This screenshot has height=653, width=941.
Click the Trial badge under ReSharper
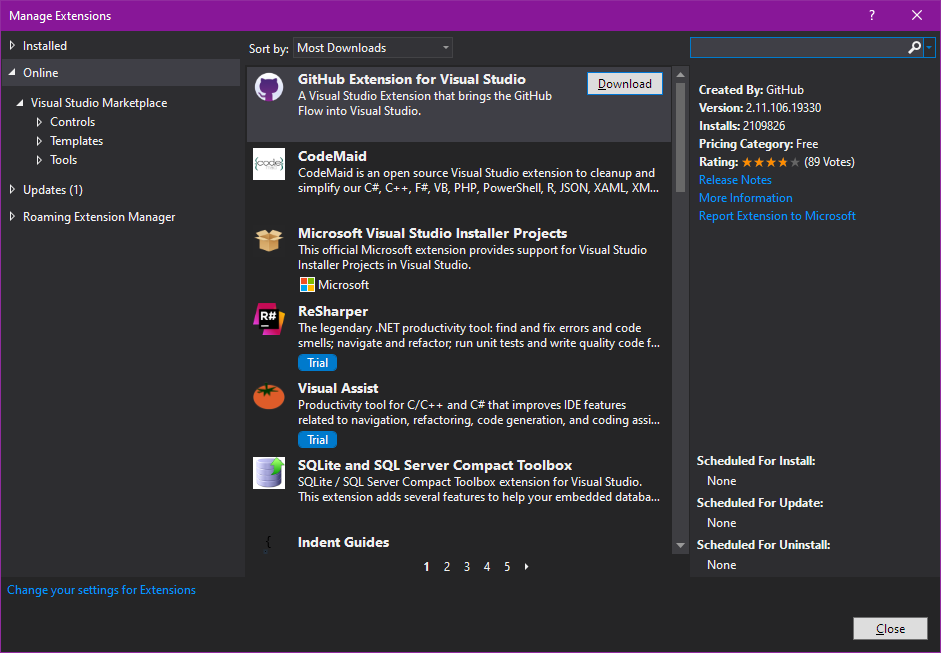coord(317,363)
